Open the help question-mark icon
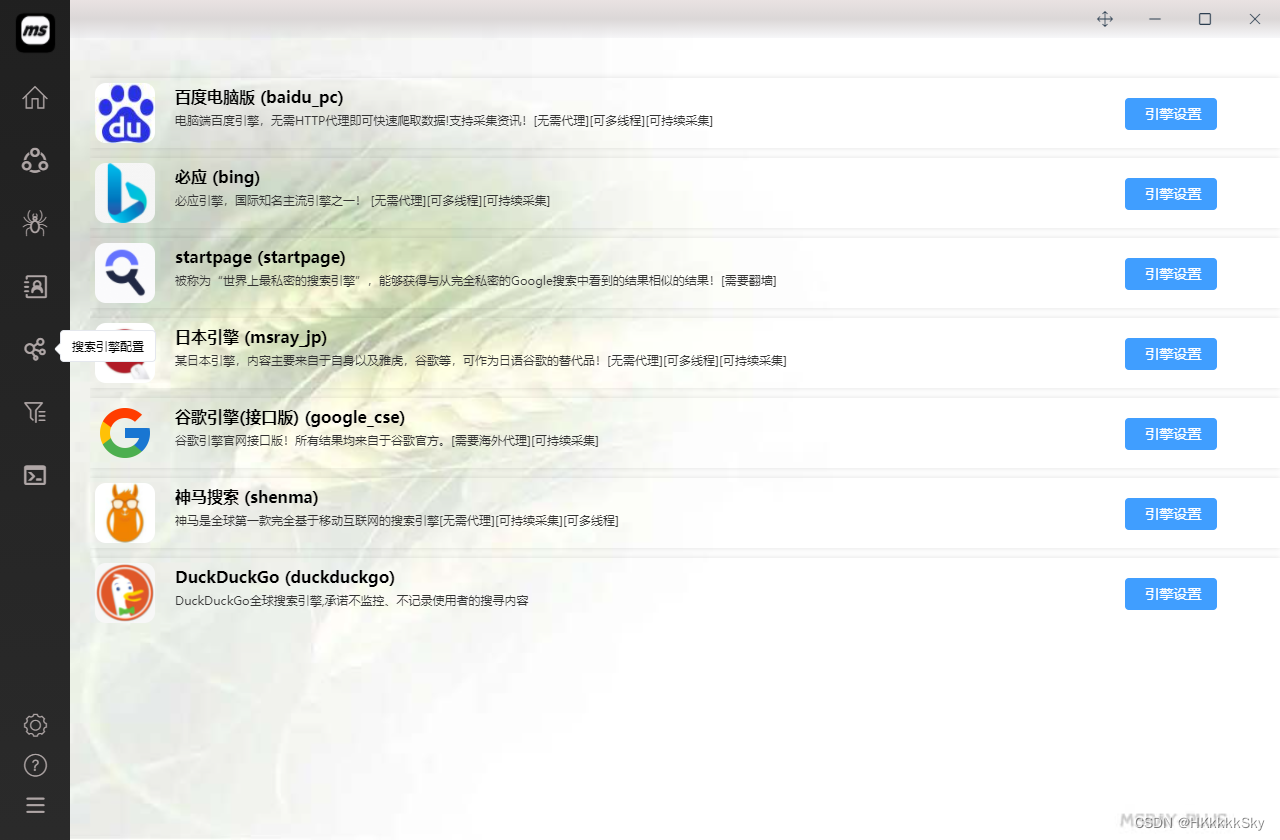 tap(35, 766)
